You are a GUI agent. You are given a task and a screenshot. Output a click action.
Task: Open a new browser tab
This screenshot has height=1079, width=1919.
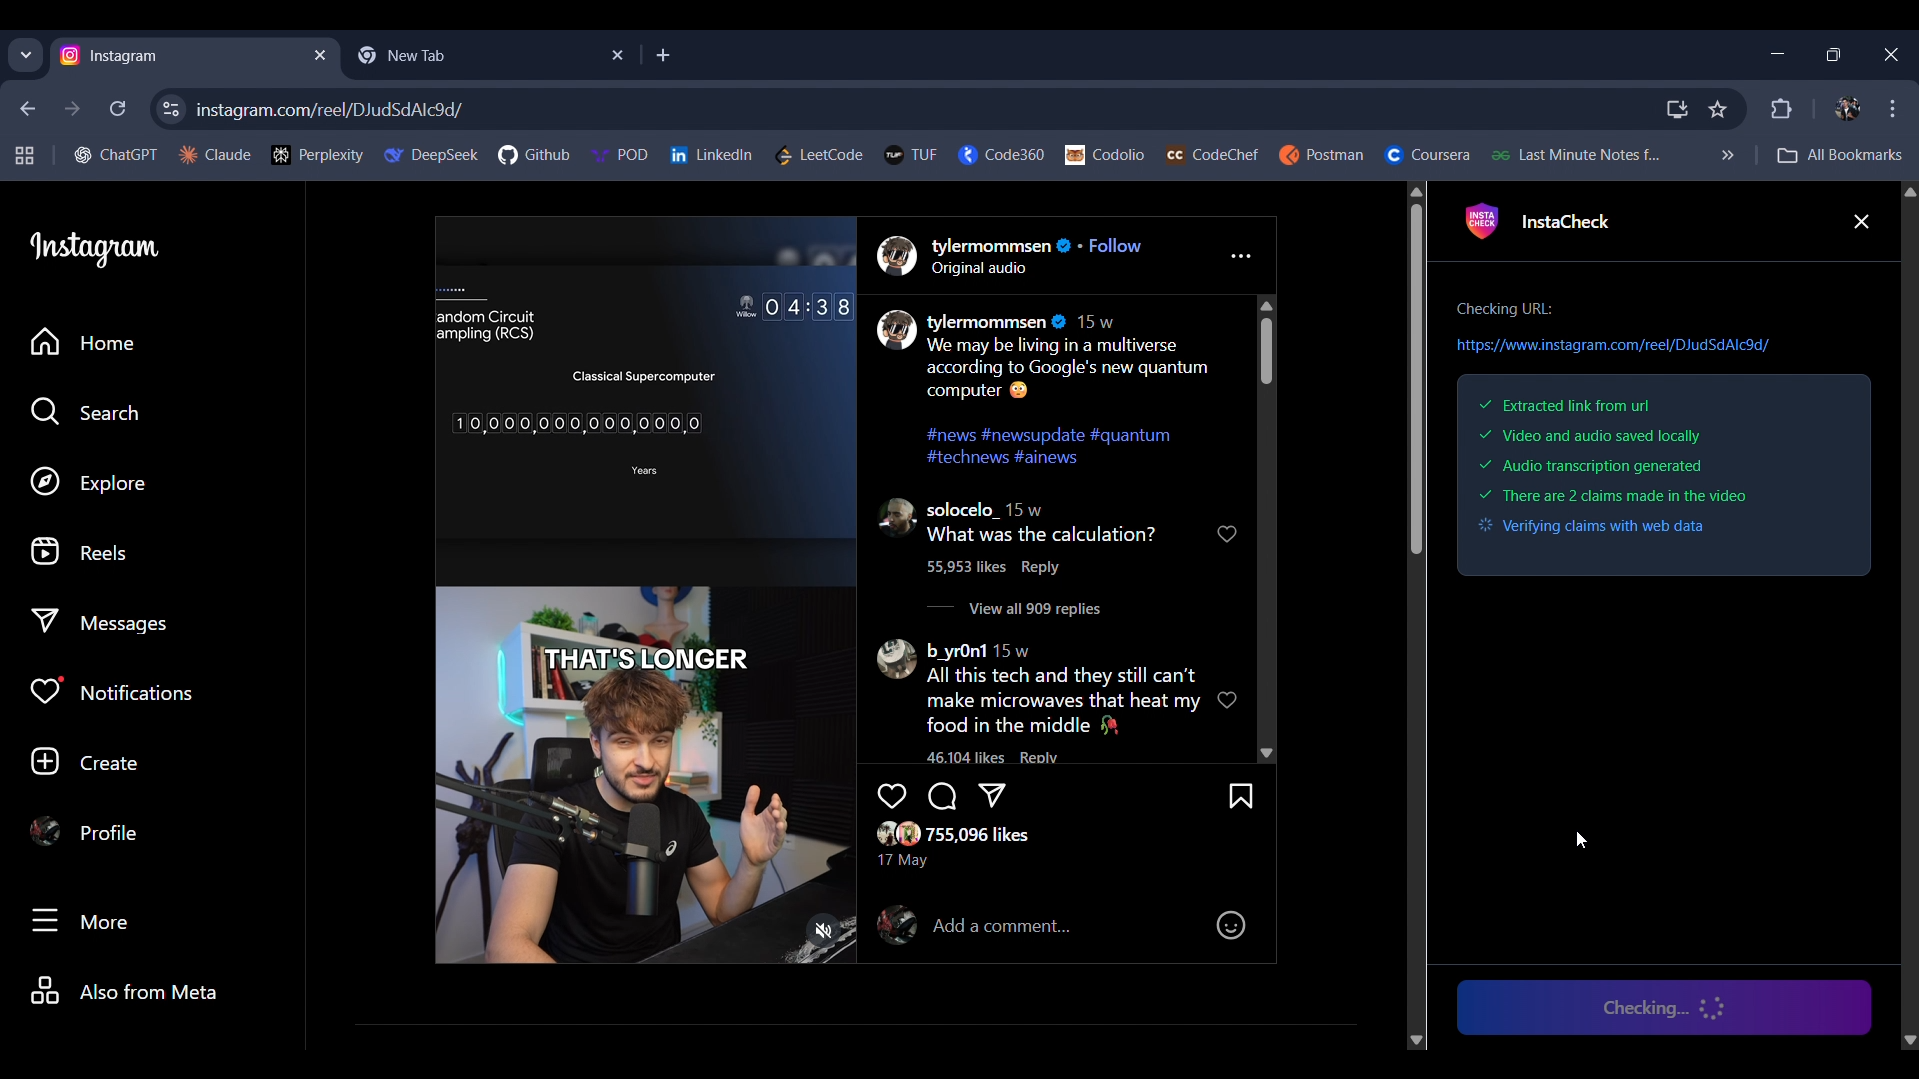pos(663,56)
